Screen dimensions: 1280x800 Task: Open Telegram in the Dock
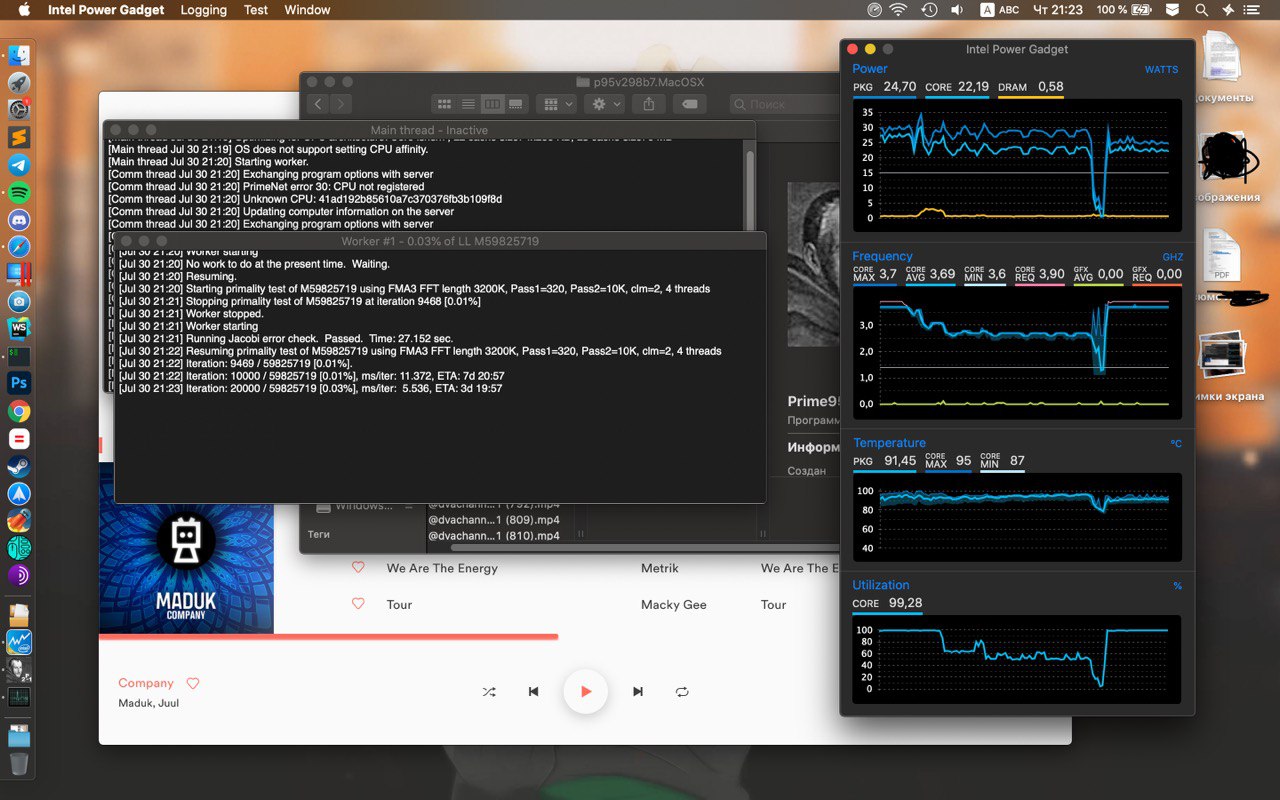(x=18, y=165)
